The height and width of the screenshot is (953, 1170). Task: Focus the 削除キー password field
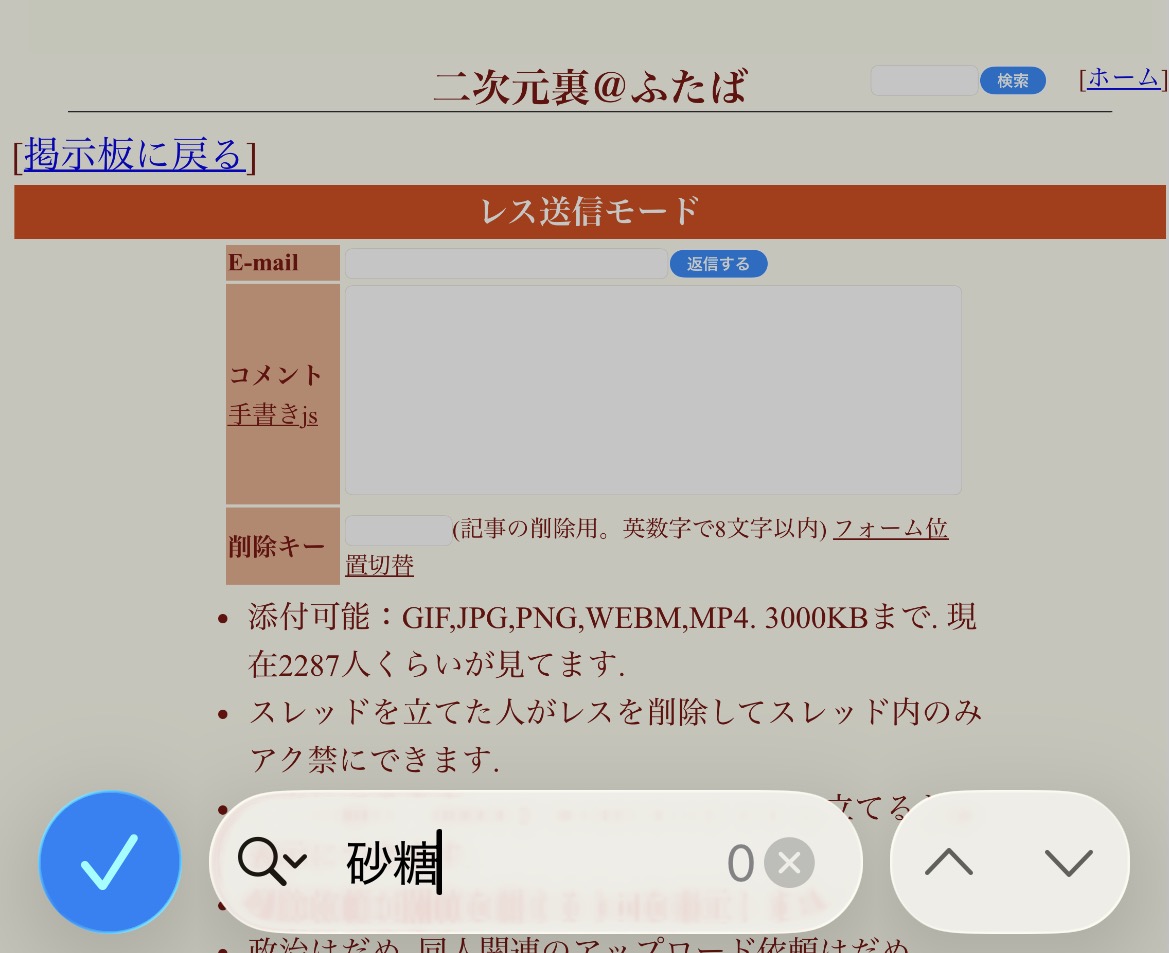[x=398, y=530]
